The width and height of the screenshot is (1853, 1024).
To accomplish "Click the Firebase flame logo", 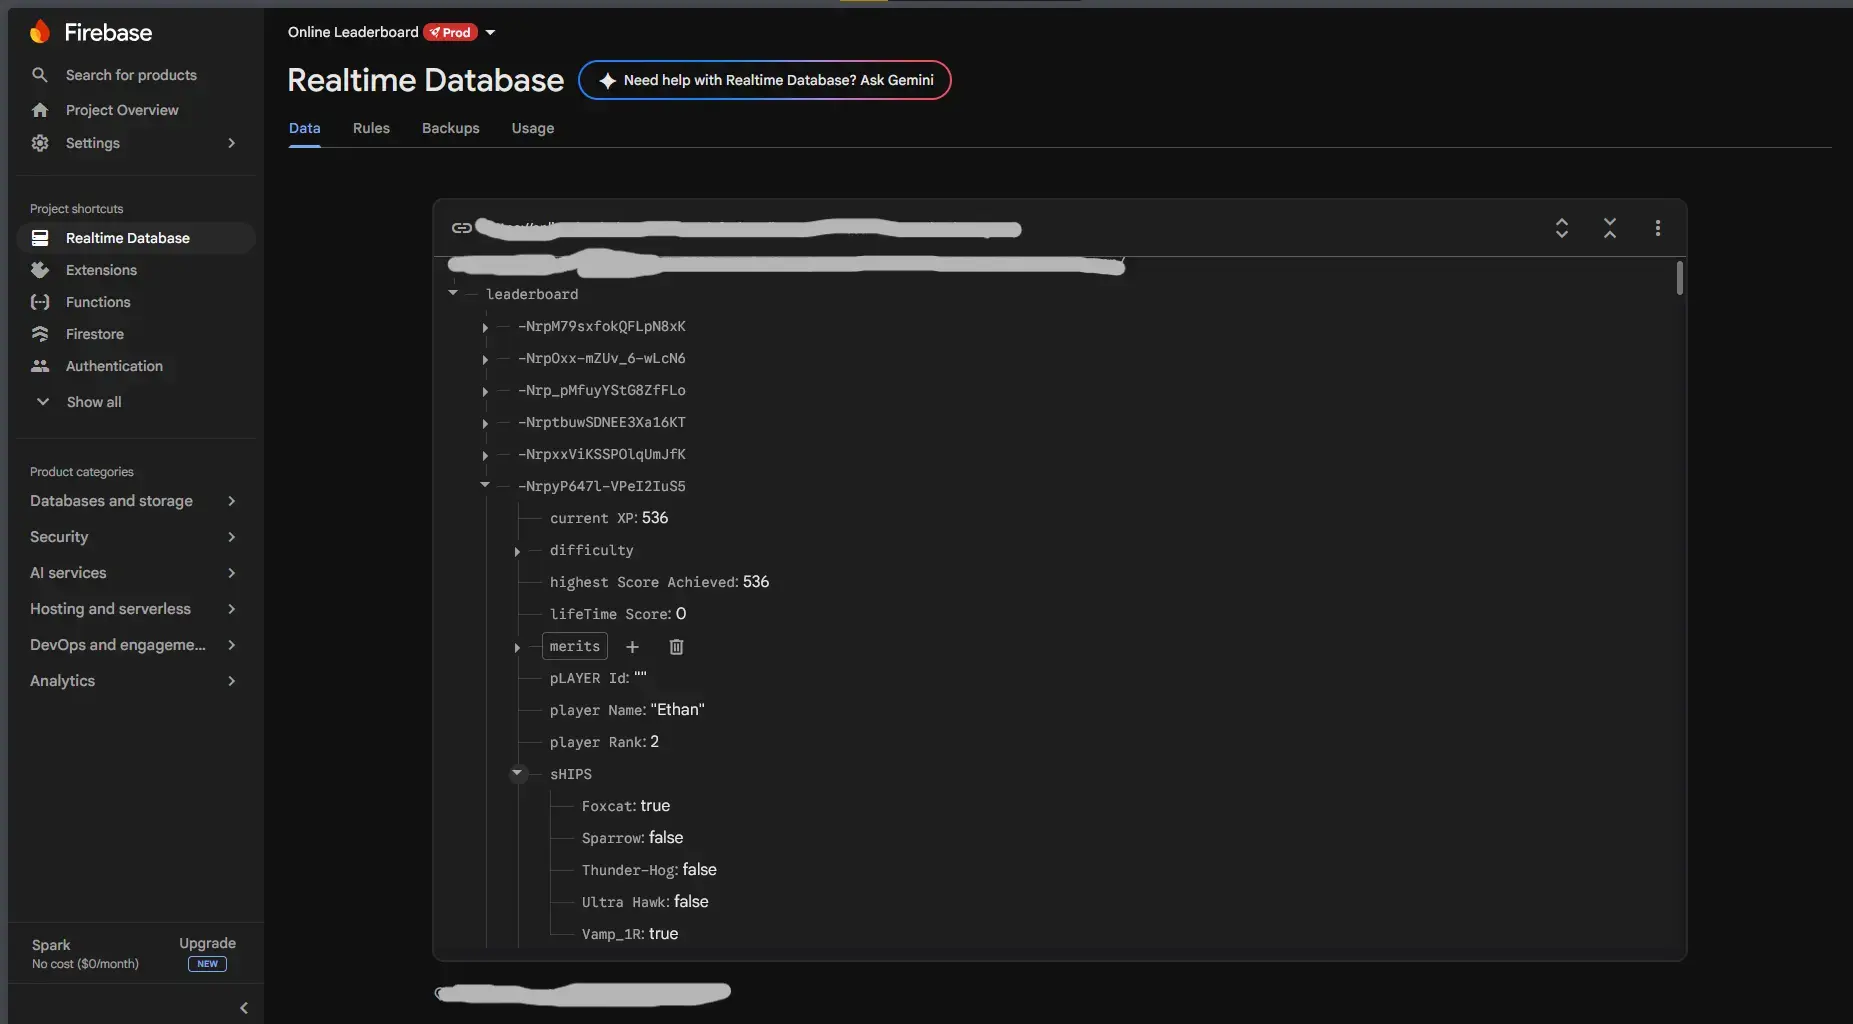I will [x=39, y=32].
